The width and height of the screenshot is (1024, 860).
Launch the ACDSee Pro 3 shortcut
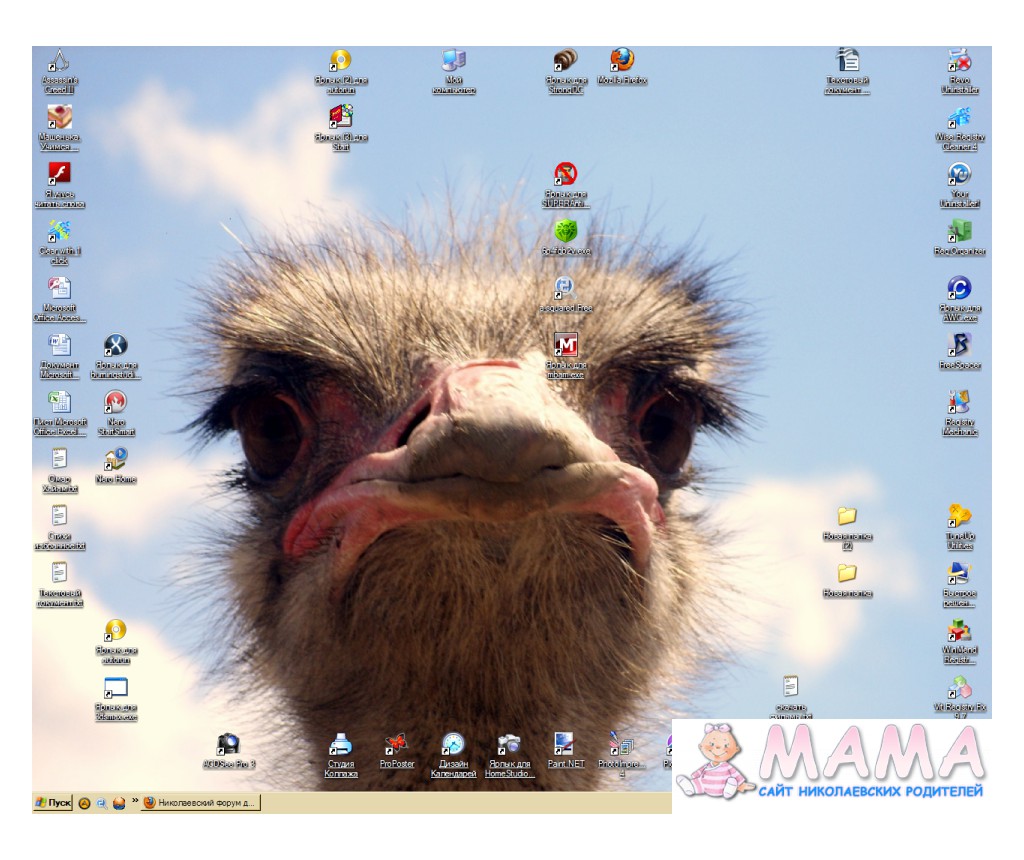coord(229,745)
